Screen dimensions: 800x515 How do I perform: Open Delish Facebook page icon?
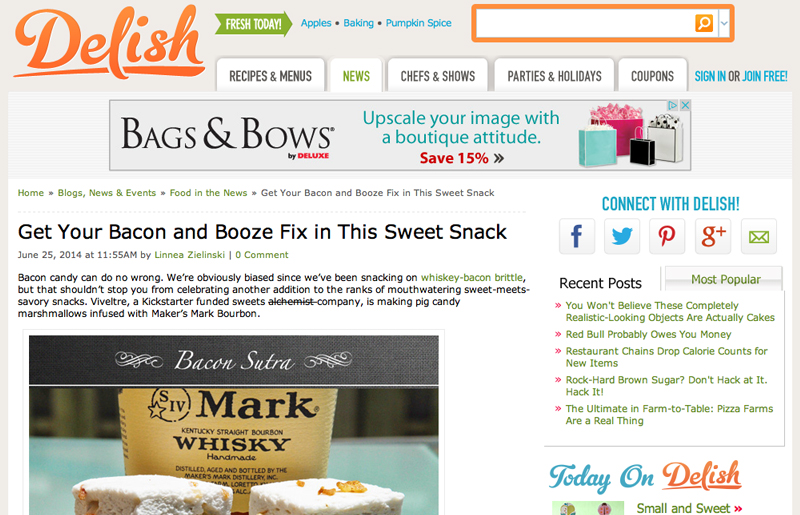pos(577,236)
